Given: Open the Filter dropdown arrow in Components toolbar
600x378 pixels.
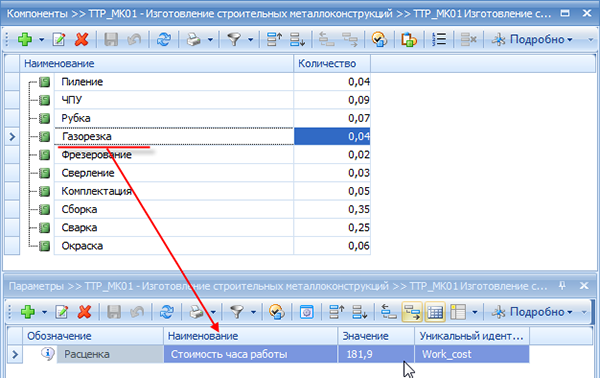Looking at the screenshot, I should 250,39.
